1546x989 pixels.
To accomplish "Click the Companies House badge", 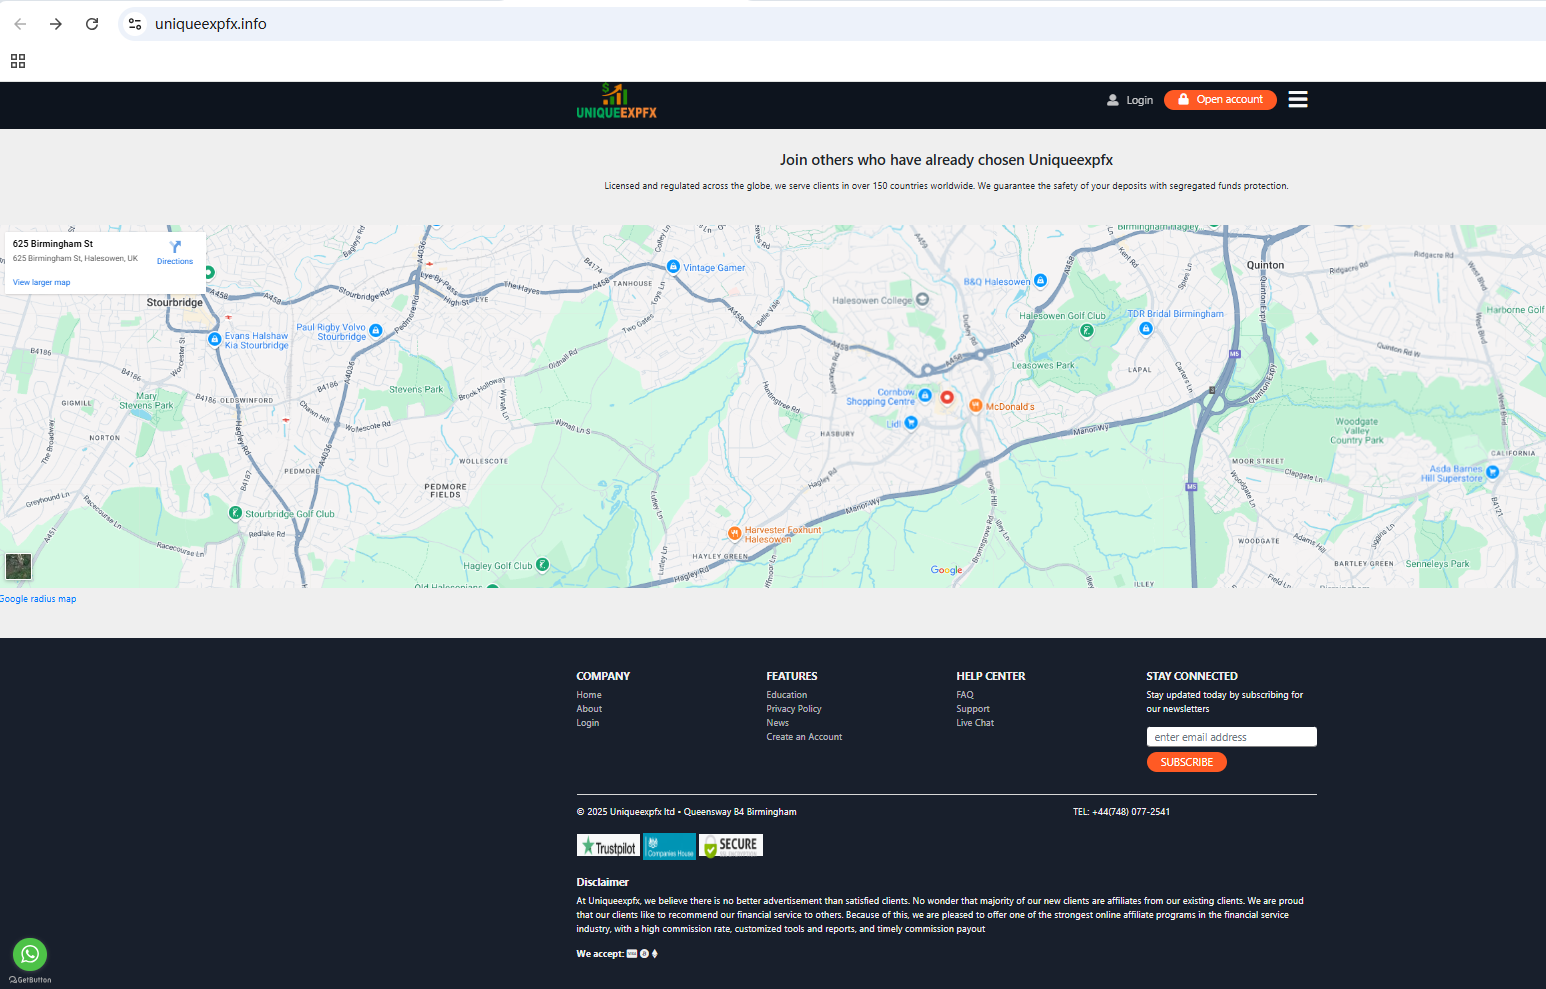I will [x=669, y=846].
